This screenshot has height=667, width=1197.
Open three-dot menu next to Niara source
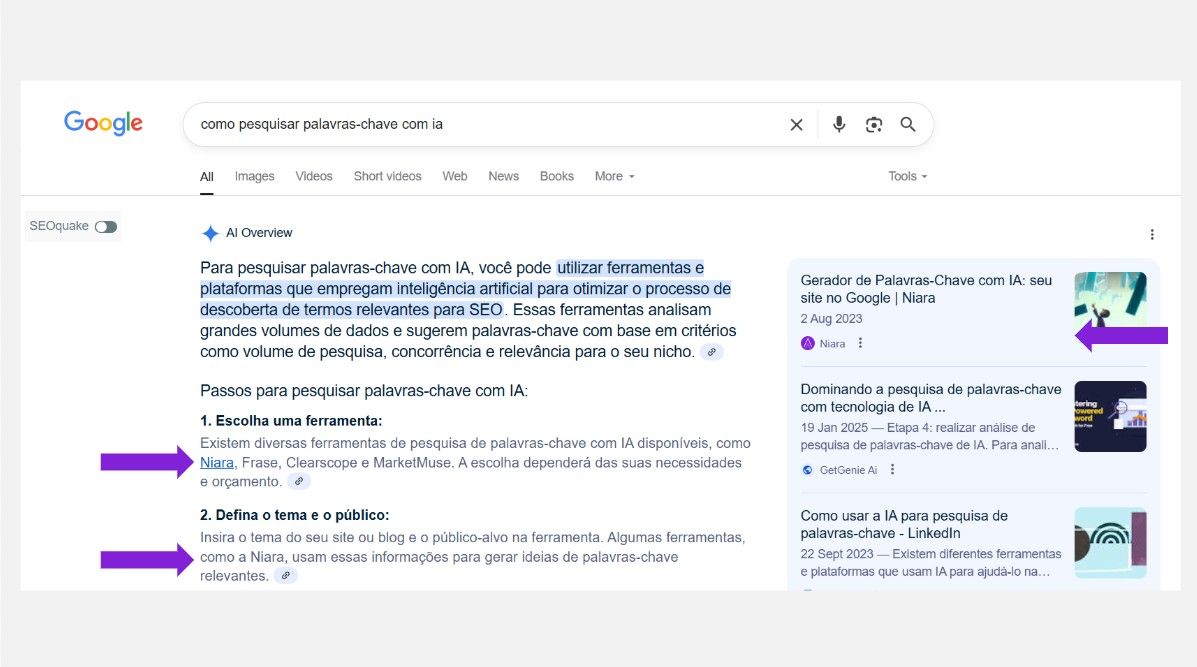[x=860, y=343]
